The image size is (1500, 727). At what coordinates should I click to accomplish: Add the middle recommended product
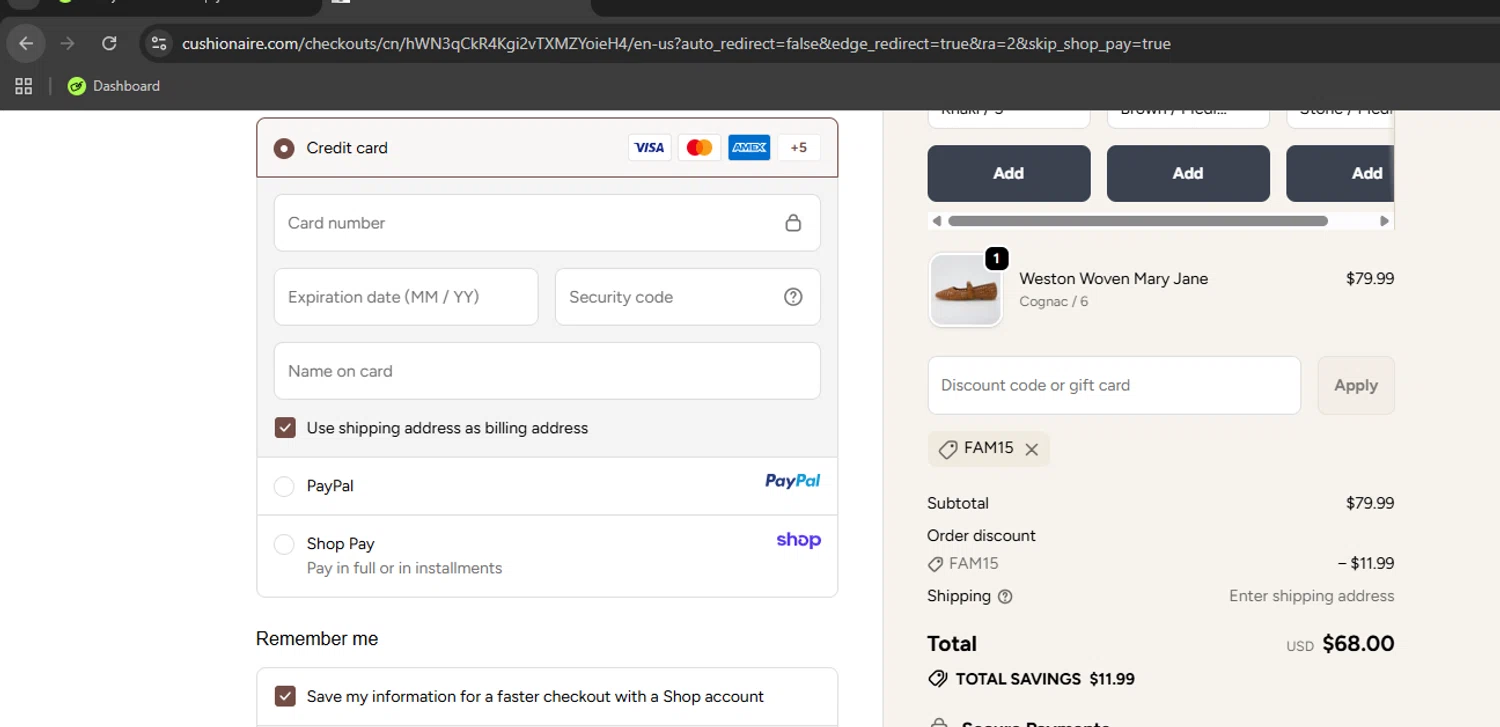[1188, 173]
